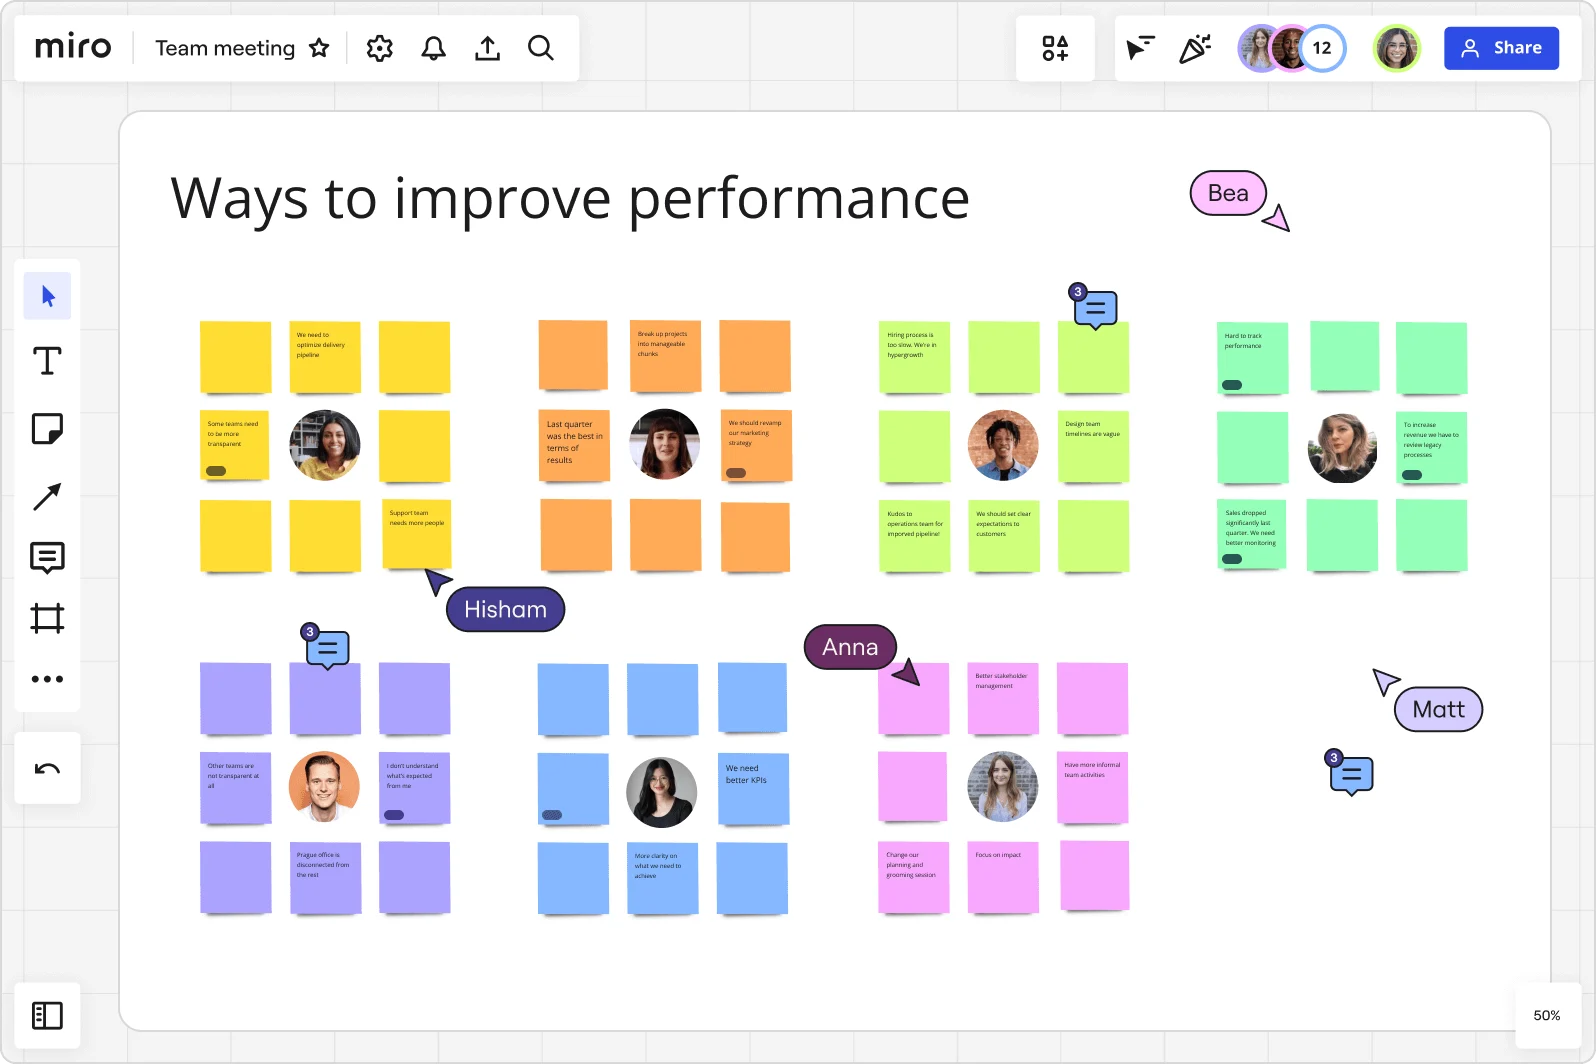Click the man's photo in green notes group
The height and width of the screenshot is (1064, 1596).
[x=1003, y=445]
